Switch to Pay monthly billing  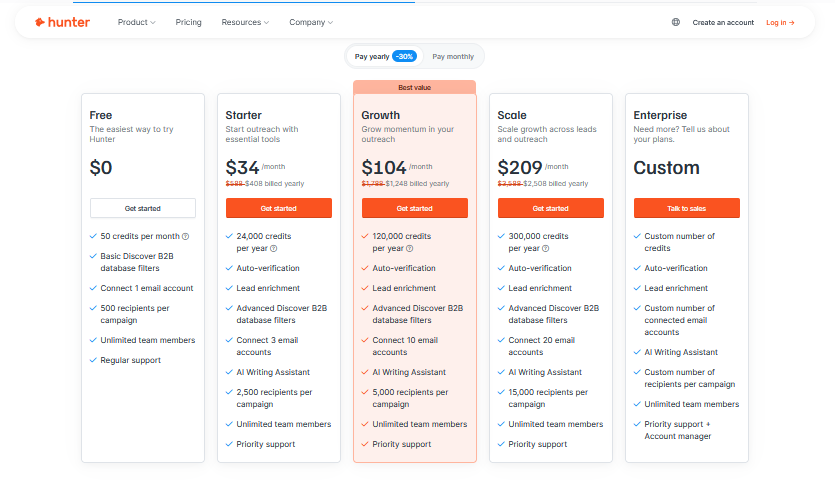(453, 56)
